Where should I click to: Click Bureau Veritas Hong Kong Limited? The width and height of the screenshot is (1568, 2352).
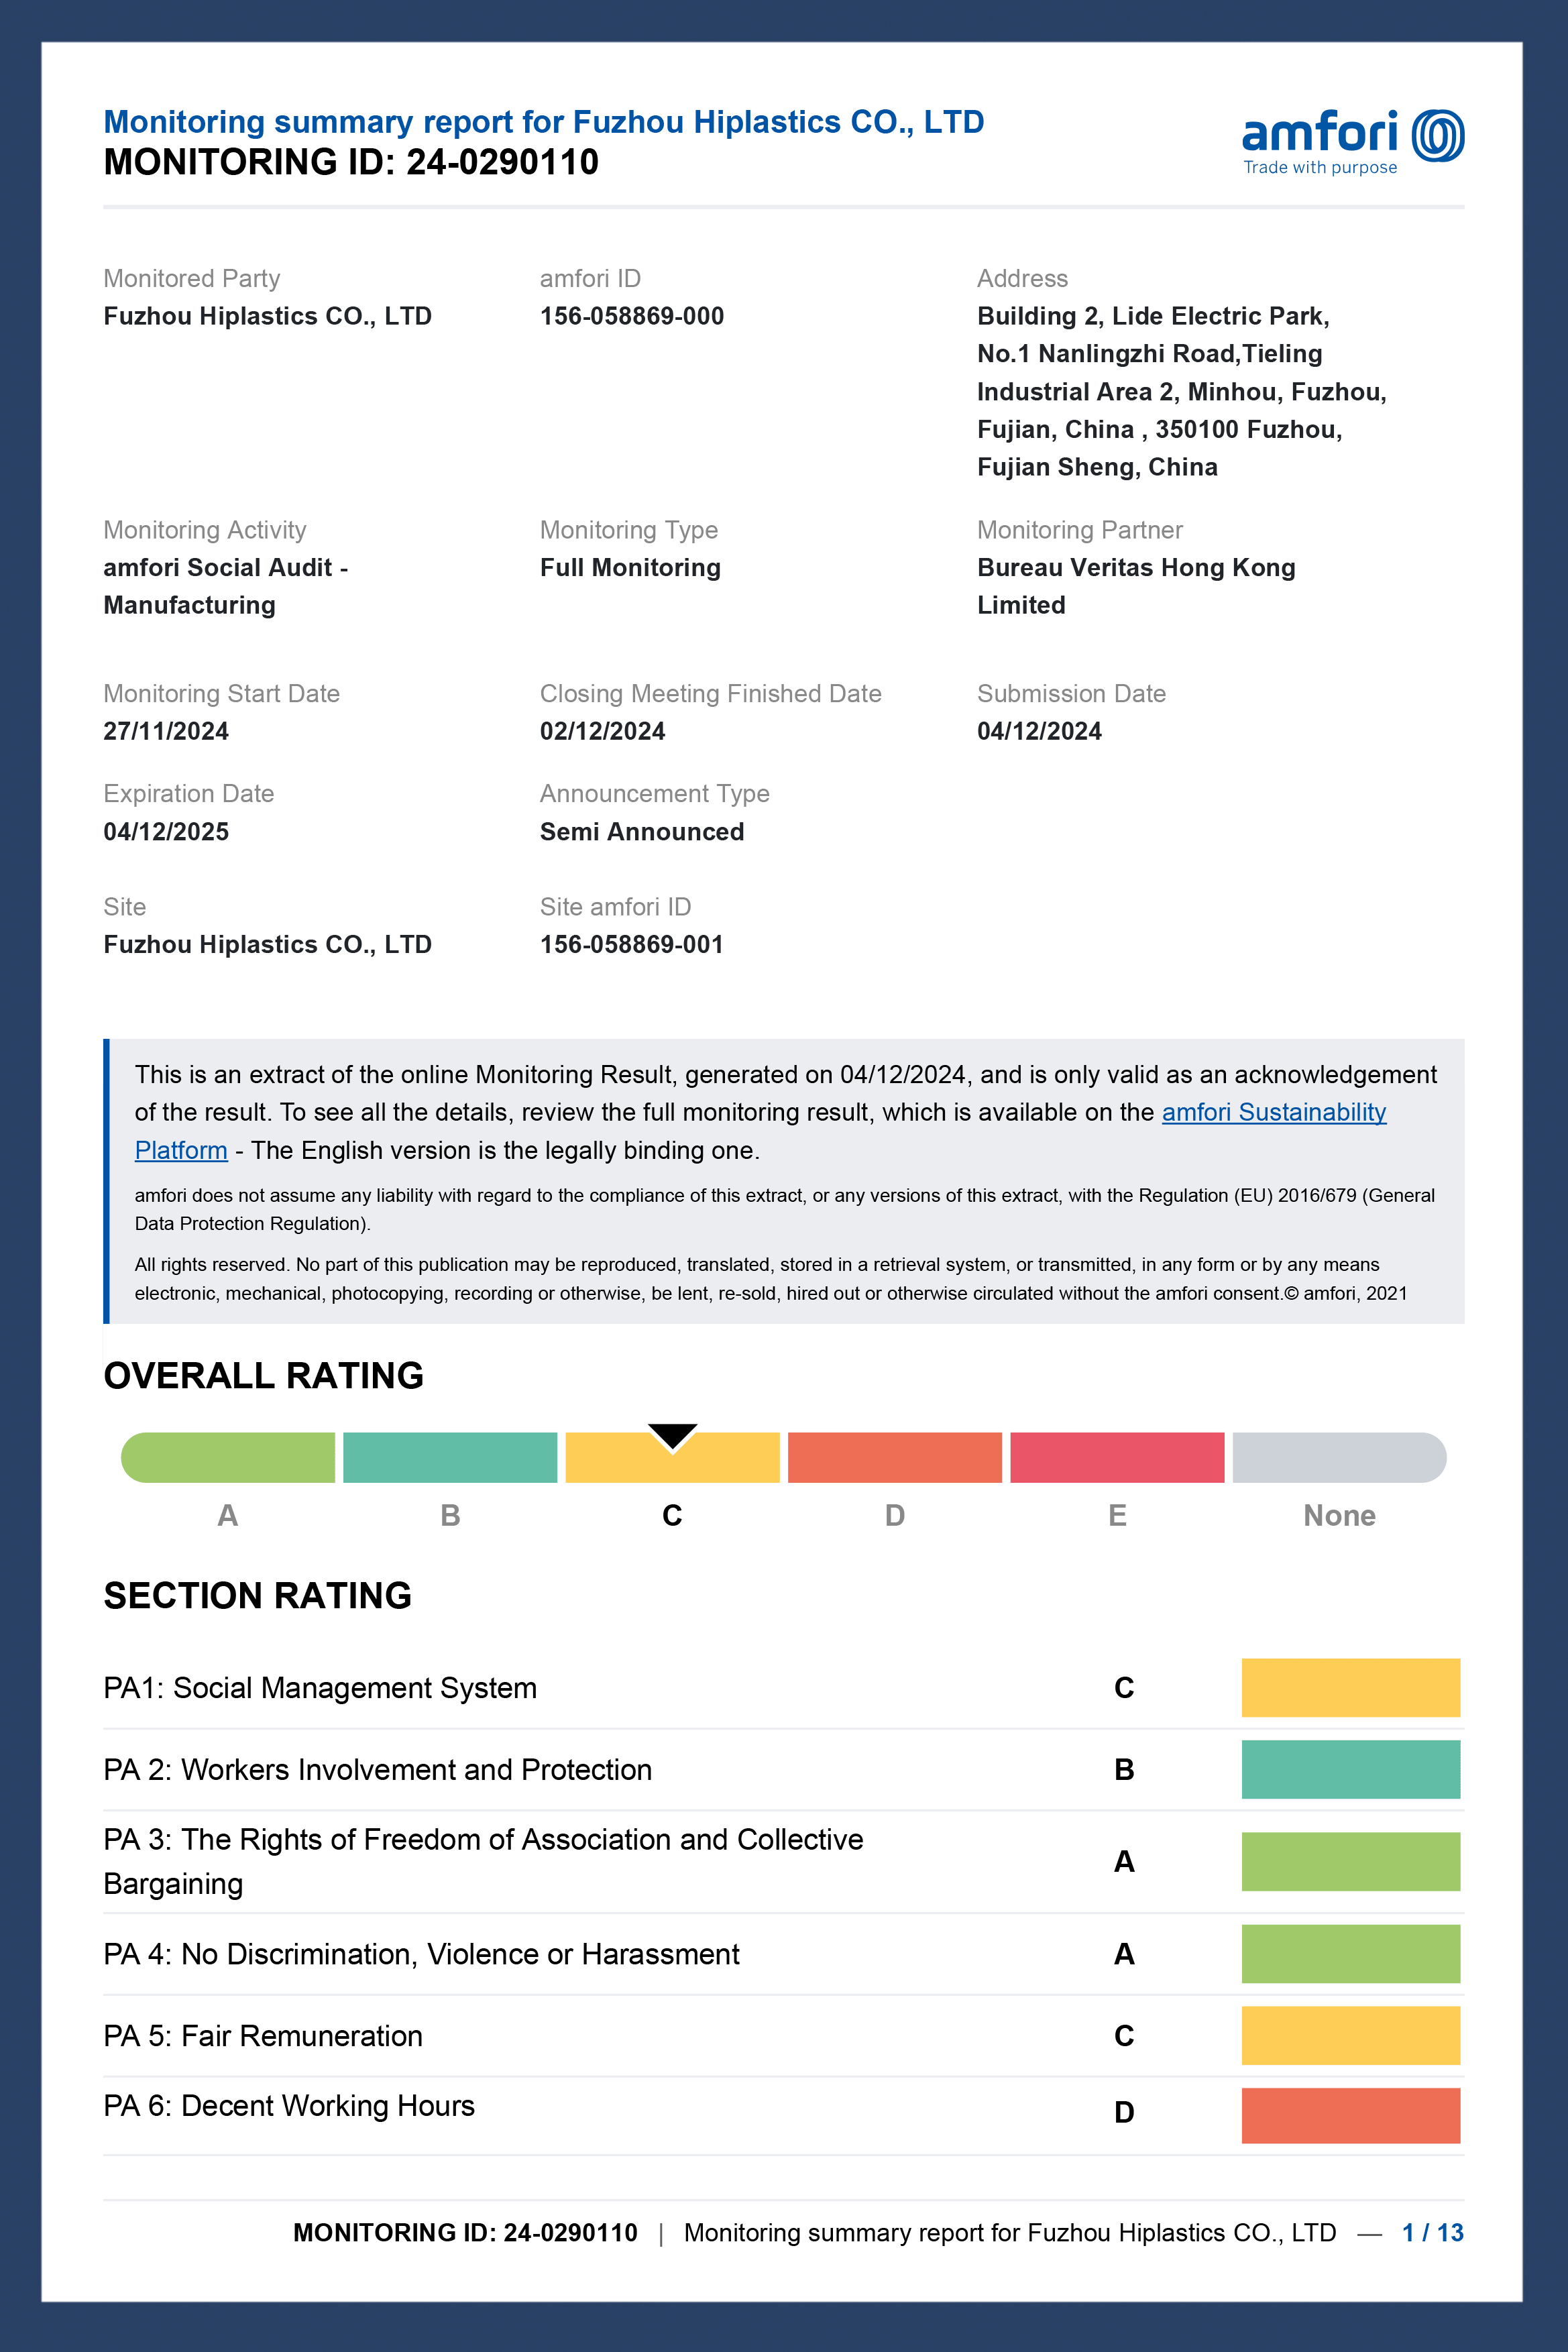pyautogui.click(x=1136, y=586)
